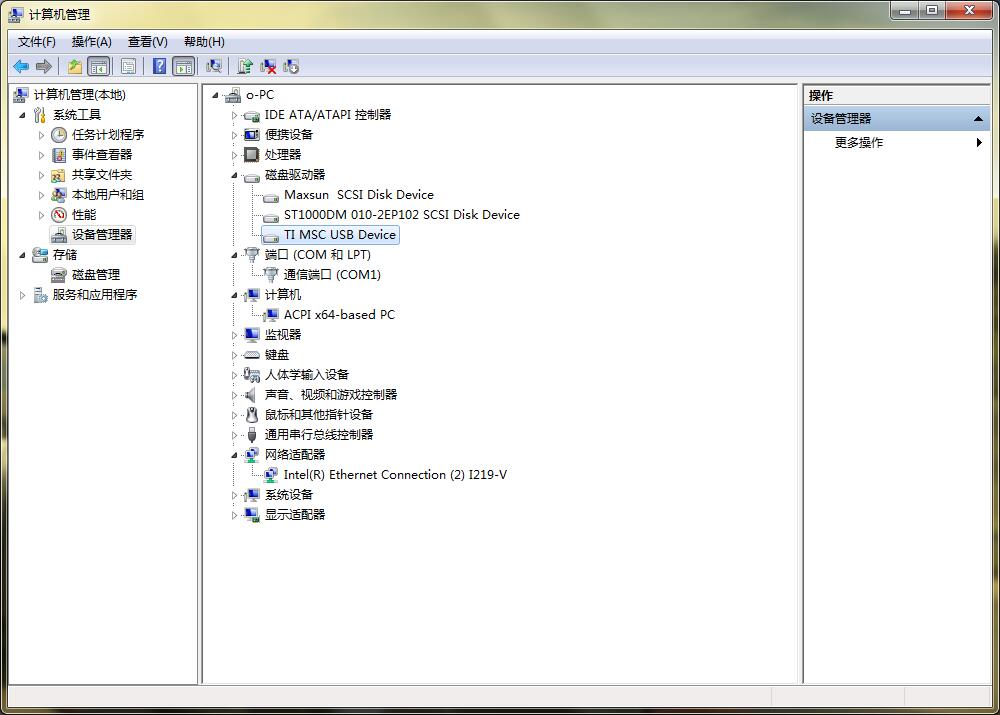Click the 本地用户和组 icon

(x=59, y=195)
